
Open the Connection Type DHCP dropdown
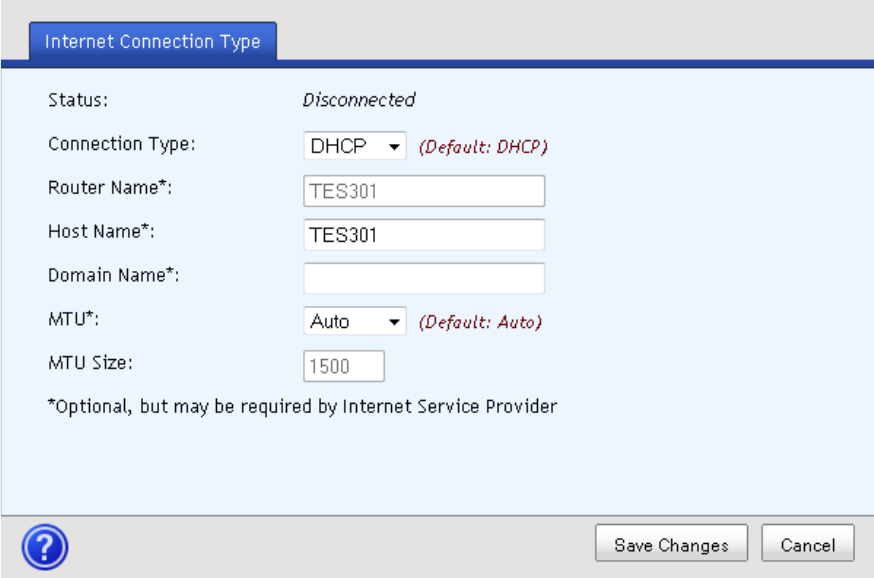click(x=354, y=147)
